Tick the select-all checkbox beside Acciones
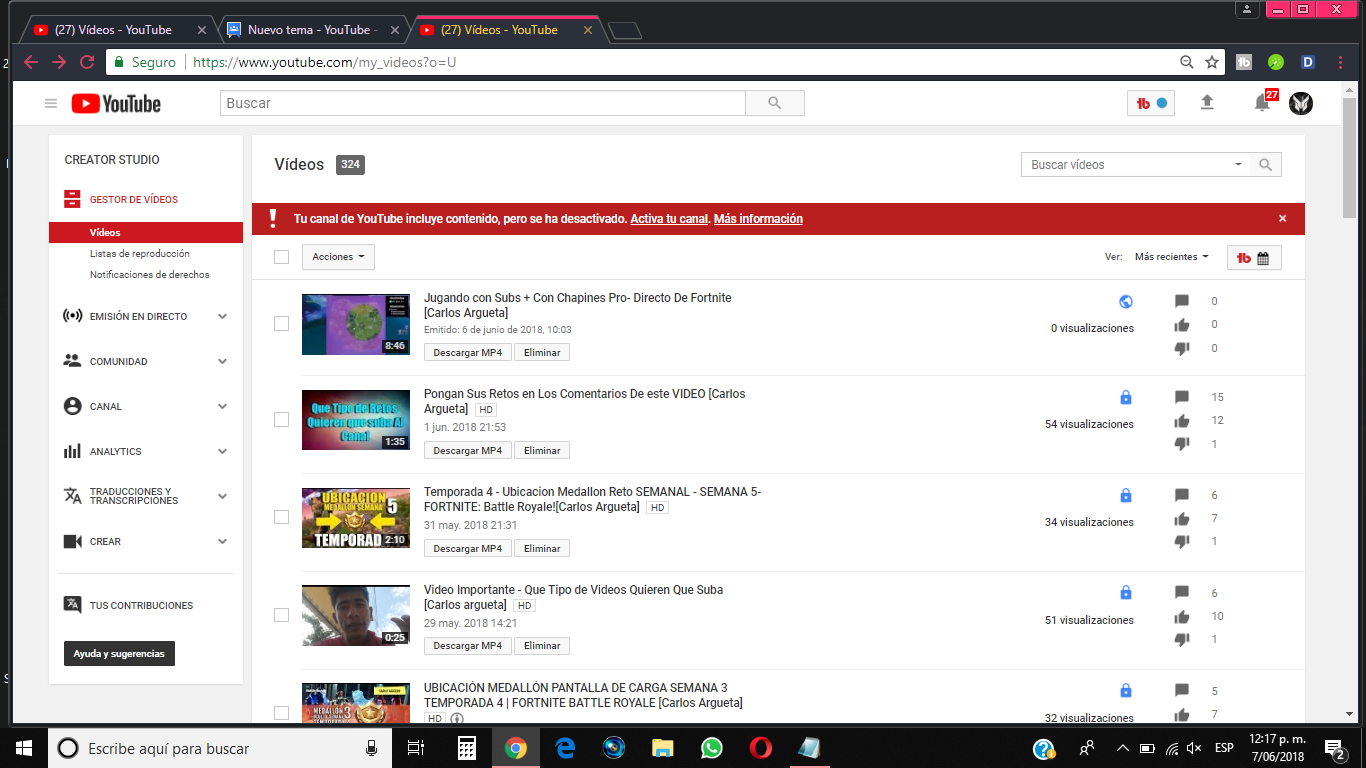The image size is (1366, 768). click(282, 257)
